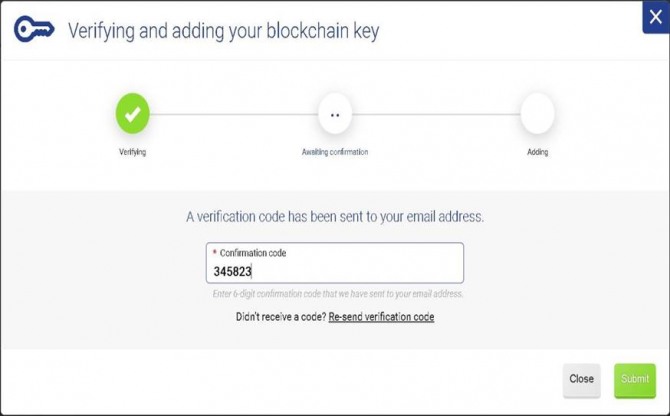Click the "Awaiting confirmation" step label
The image size is (670, 416).
(x=335, y=152)
